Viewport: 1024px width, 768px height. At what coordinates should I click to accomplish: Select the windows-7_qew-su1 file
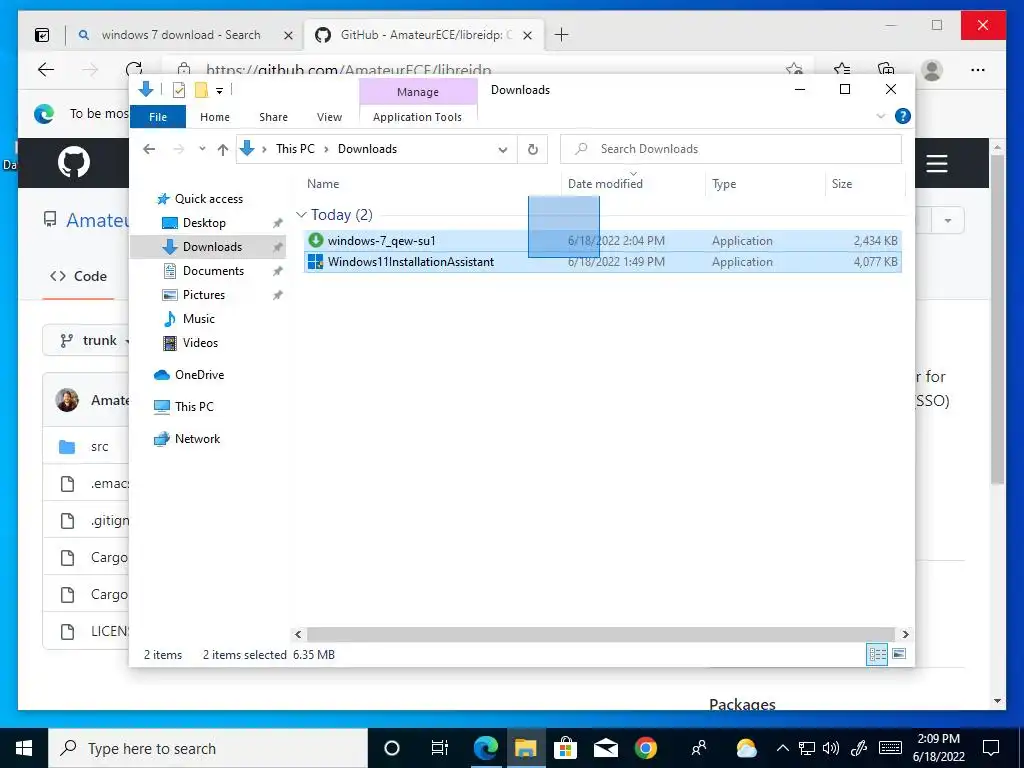(x=602, y=241)
